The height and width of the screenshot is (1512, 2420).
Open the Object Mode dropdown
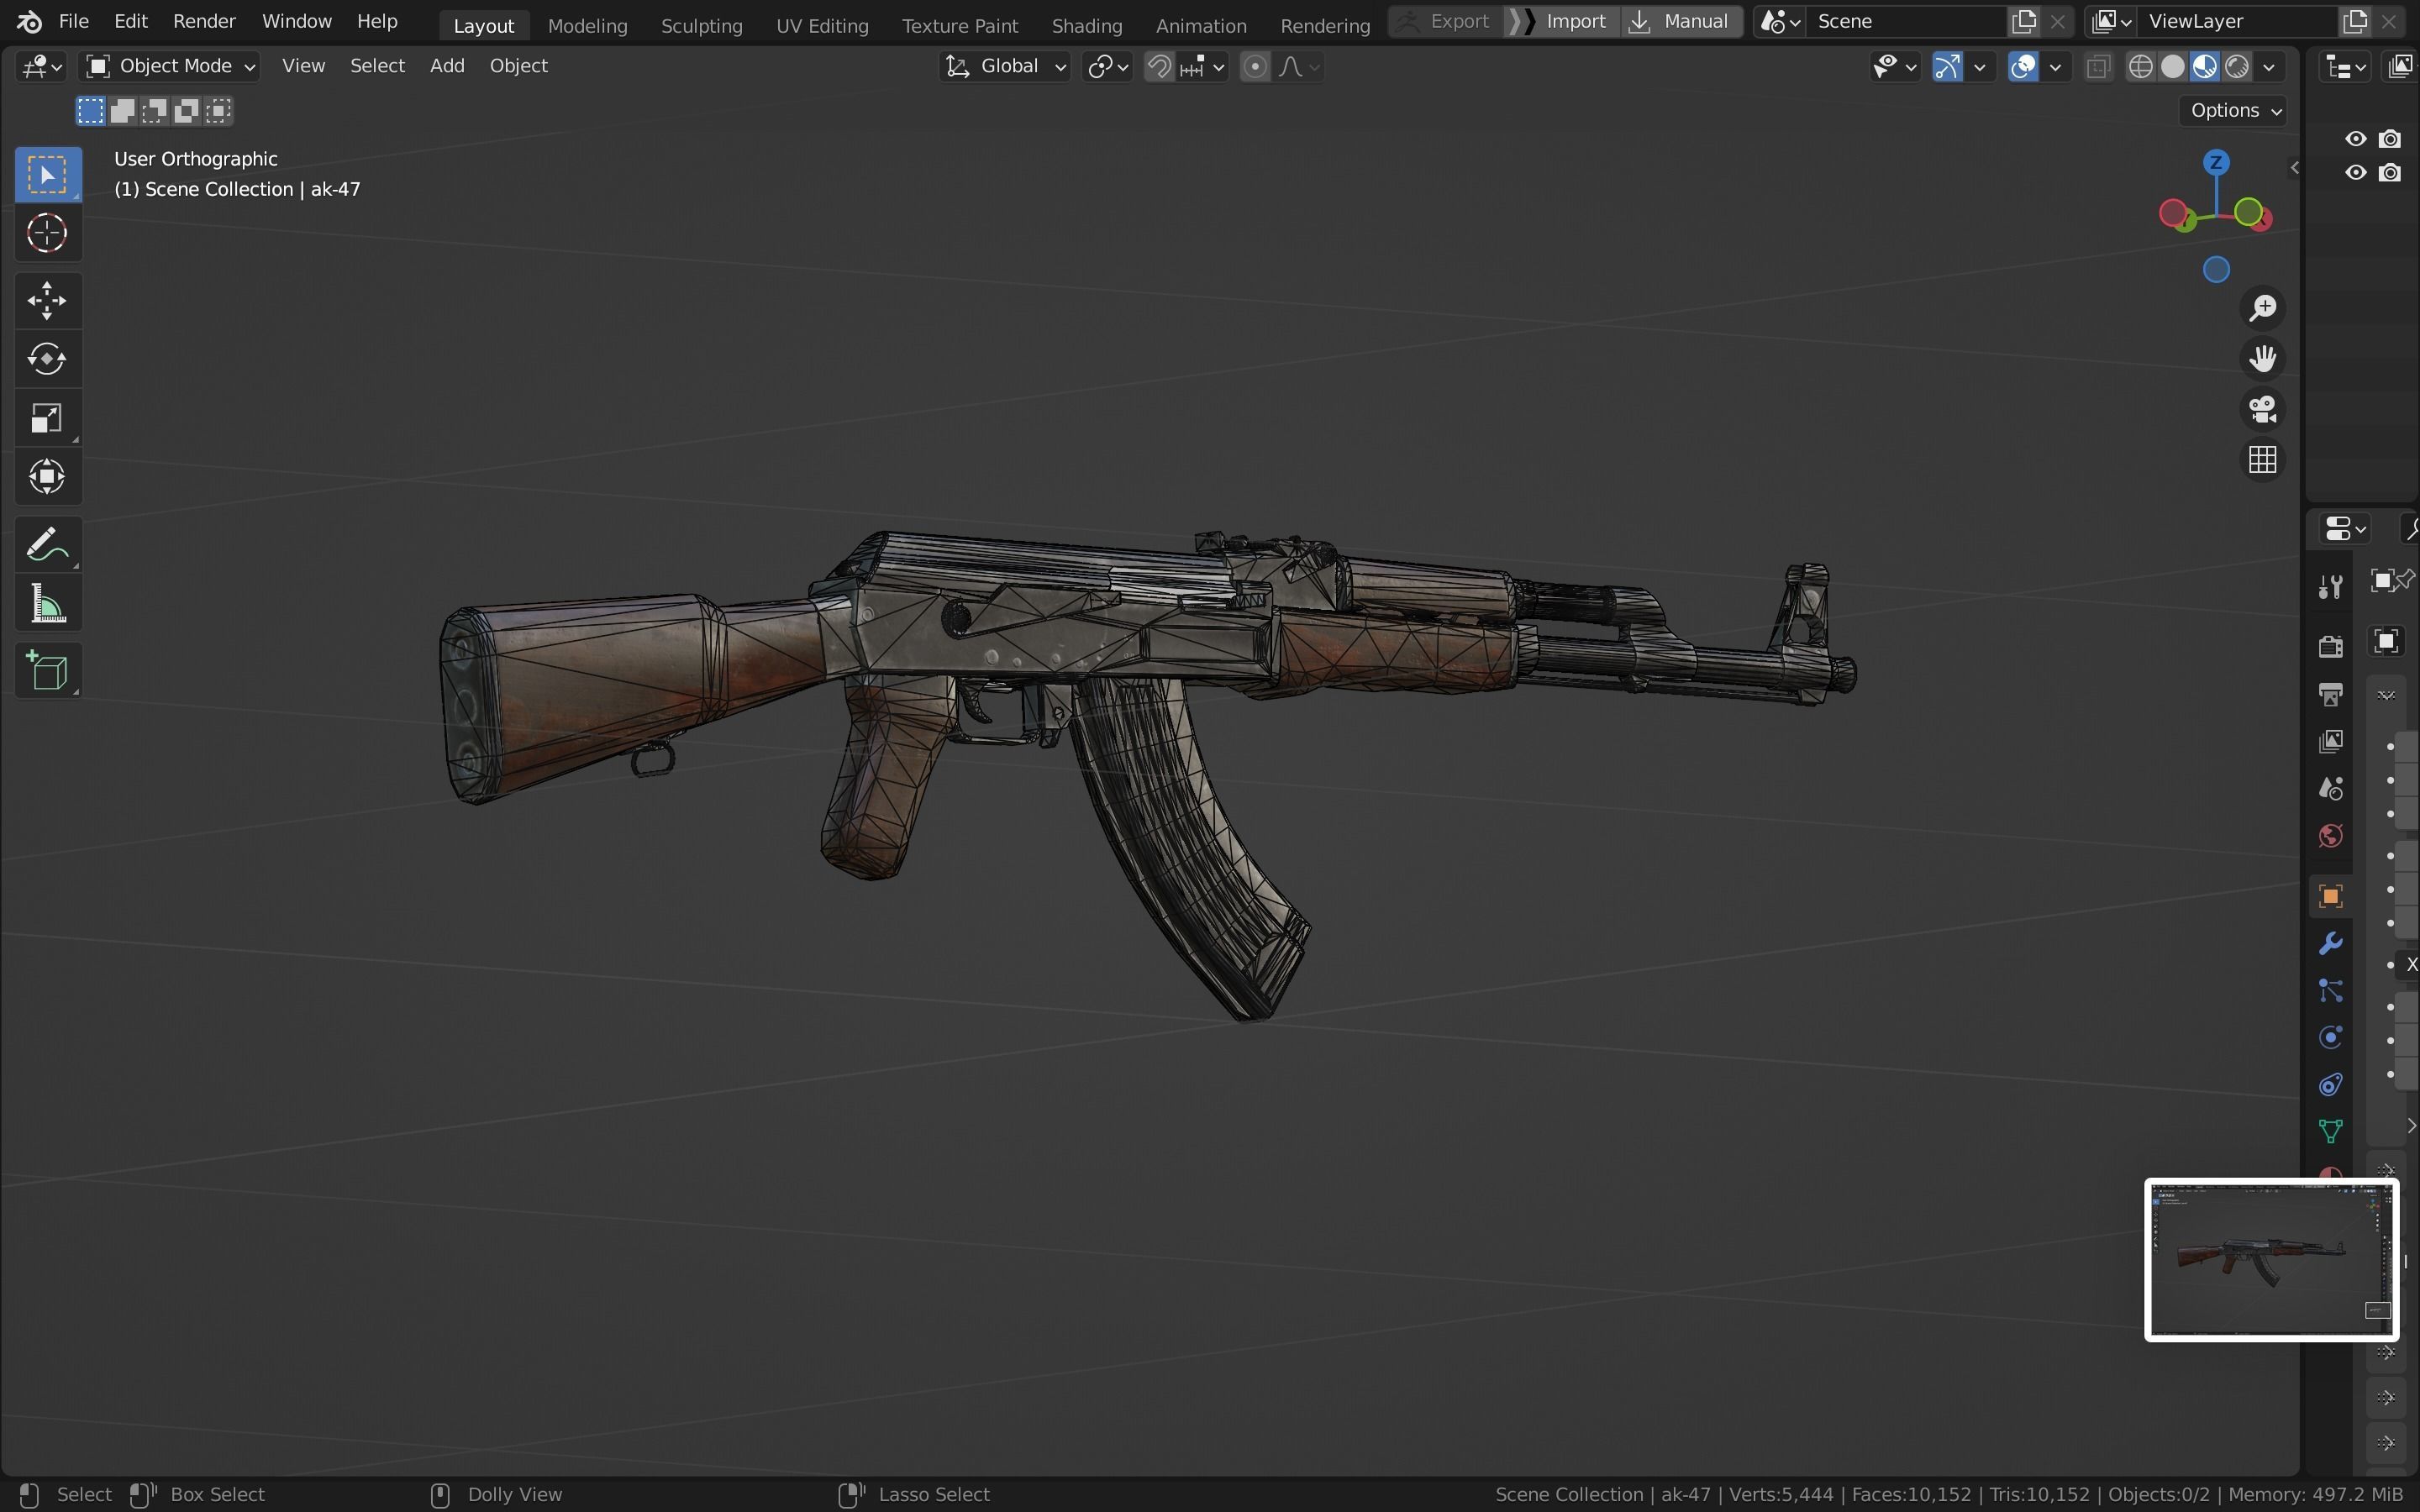coord(170,67)
